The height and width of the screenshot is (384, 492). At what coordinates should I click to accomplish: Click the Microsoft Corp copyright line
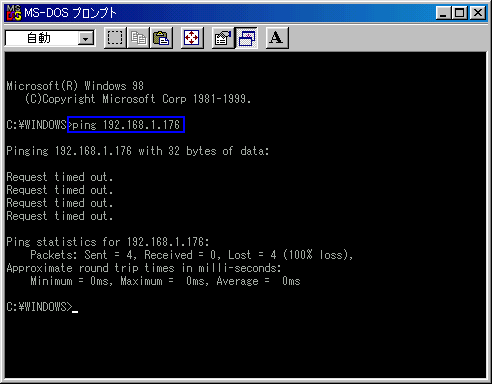point(138,99)
